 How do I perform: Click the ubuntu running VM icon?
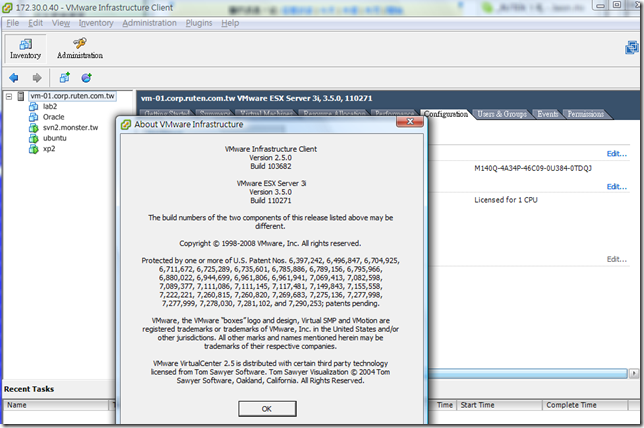pyautogui.click(x=33, y=138)
